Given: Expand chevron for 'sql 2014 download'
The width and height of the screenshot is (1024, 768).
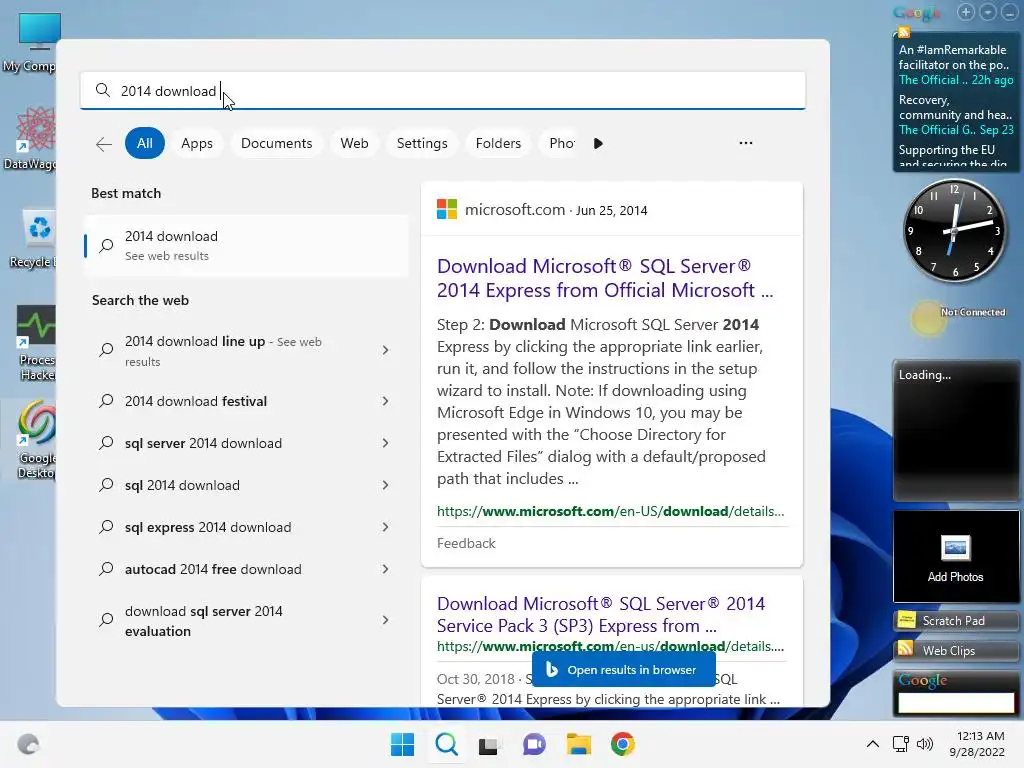Looking at the screenshot, I should tap(385, 485).
